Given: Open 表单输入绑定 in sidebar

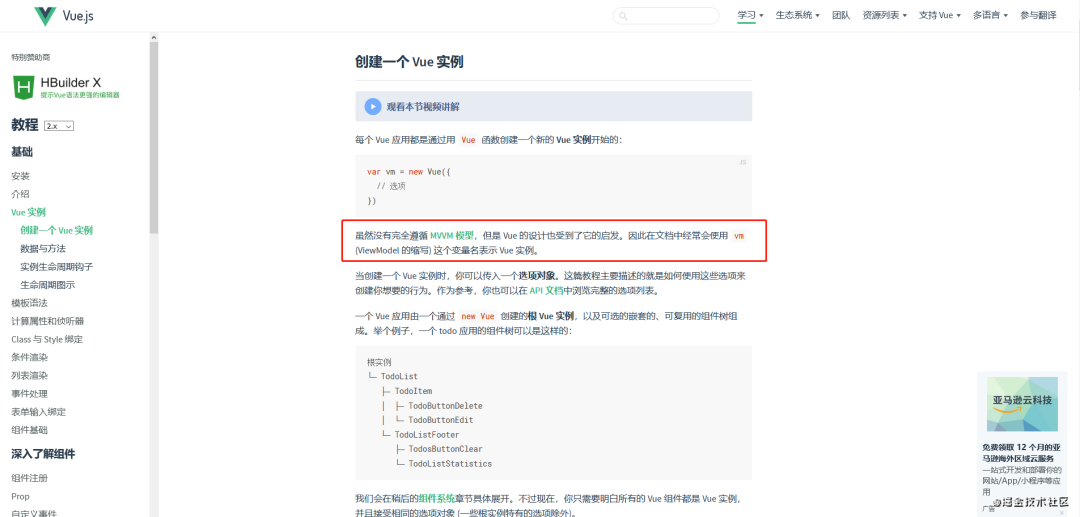Looking at the screenshot, I should point(39,412).
